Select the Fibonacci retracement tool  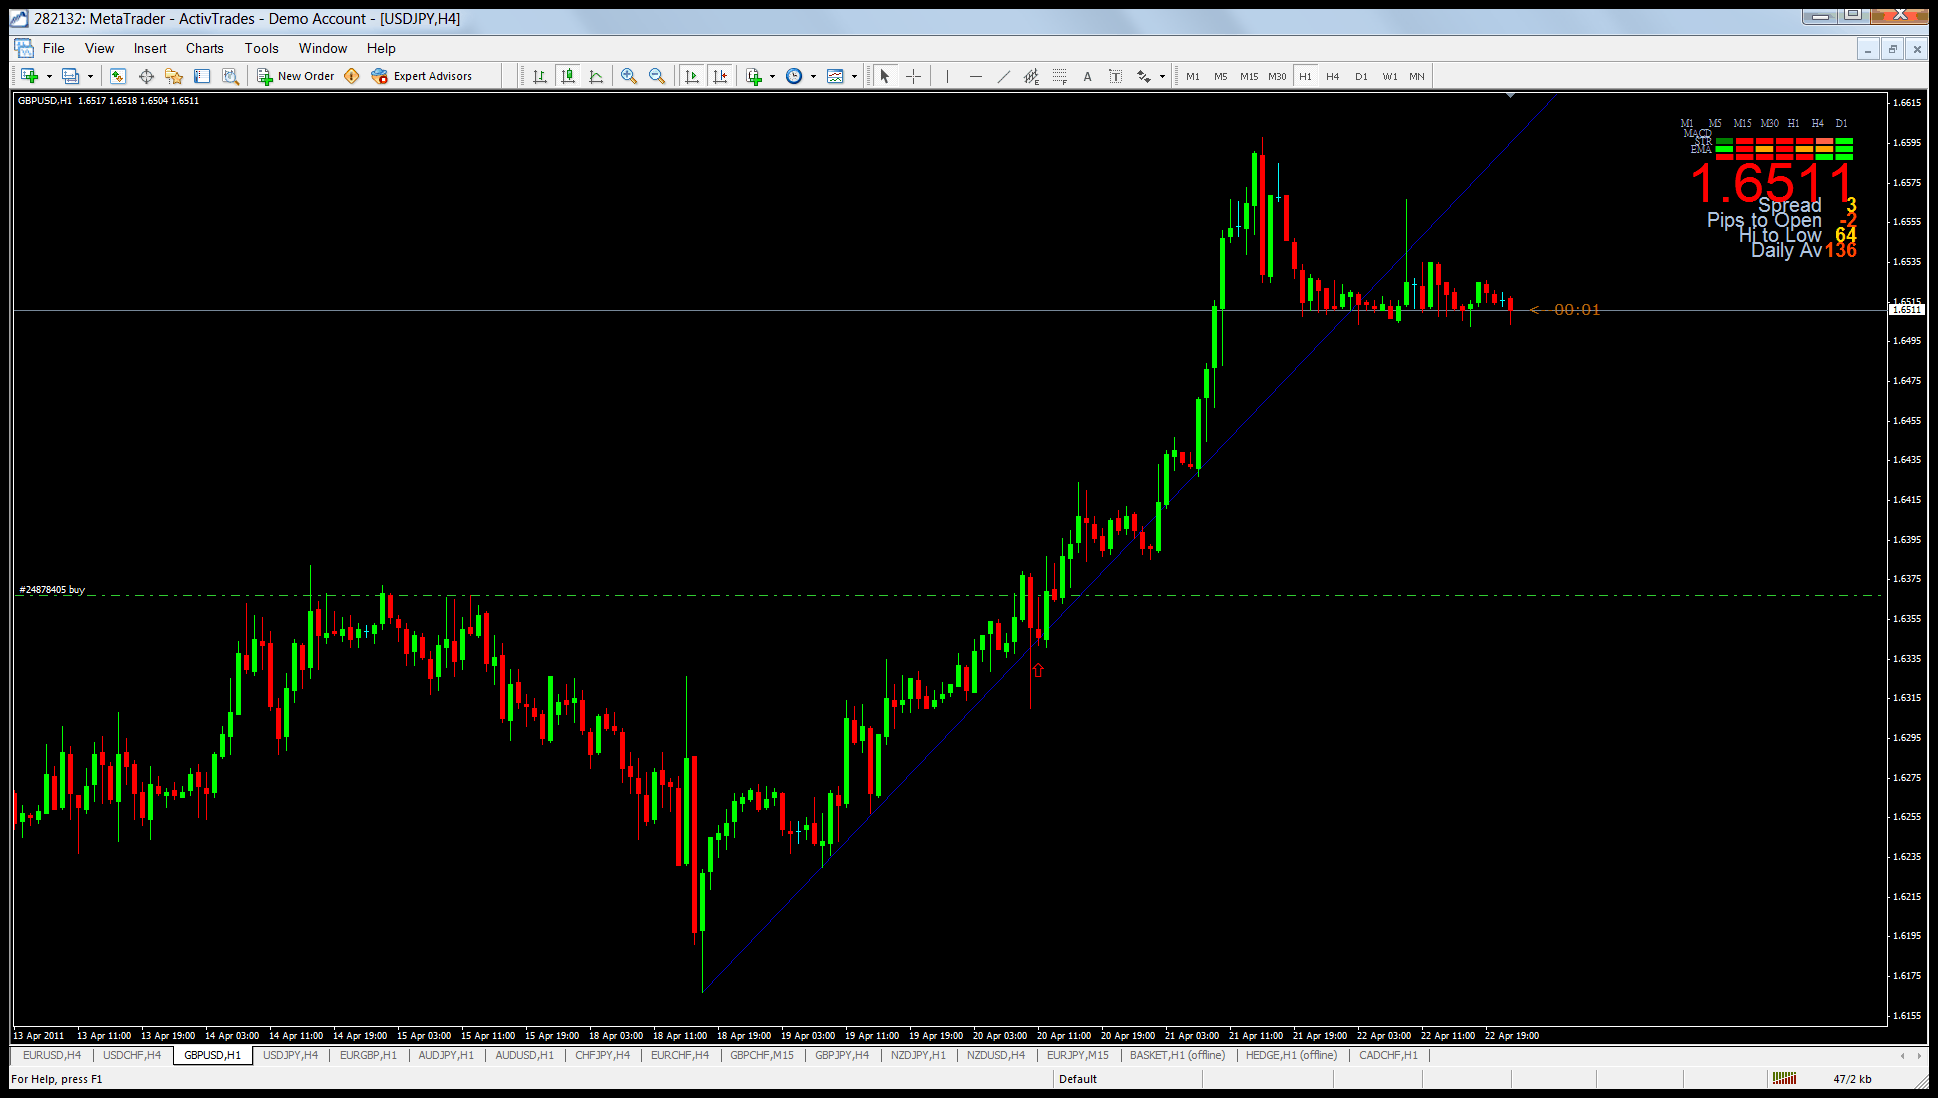pyautogui.click(x=1059, y=76)
